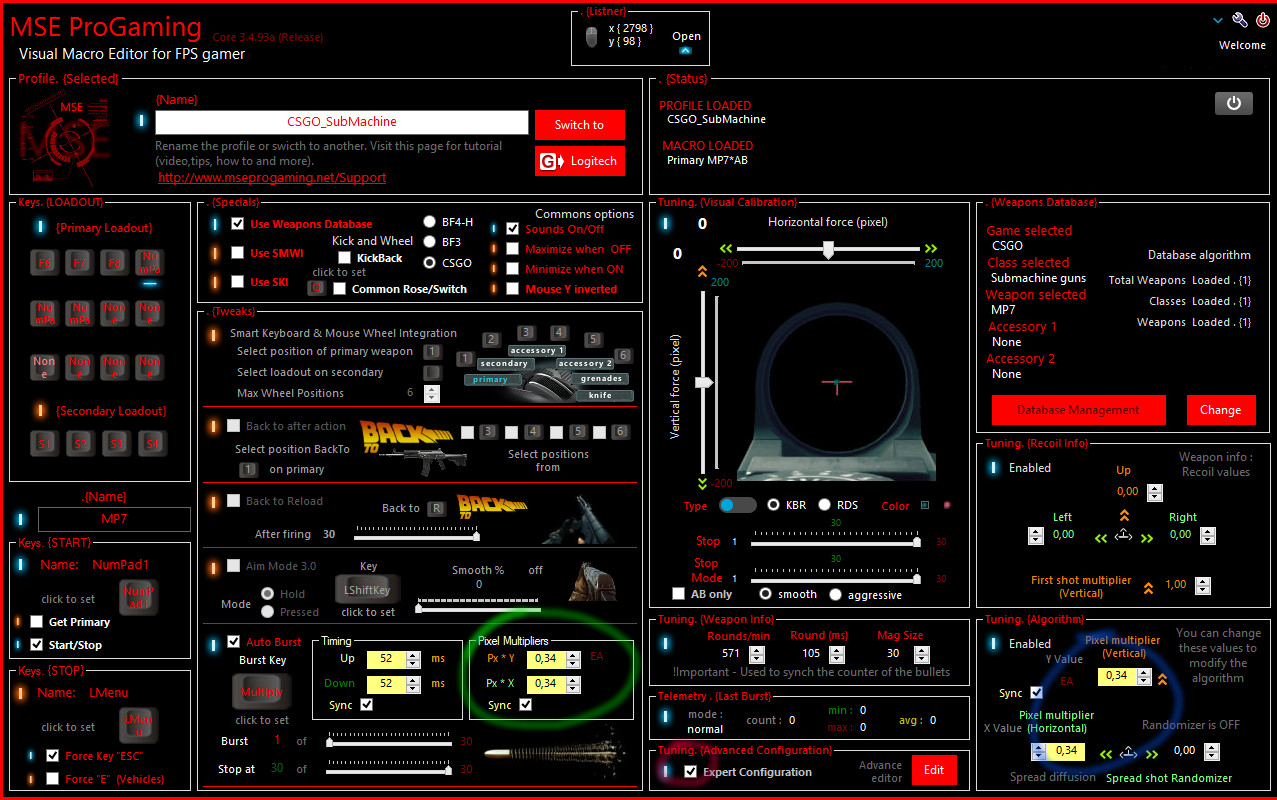Click the primary label on mouse wheel diagram
The height and width of the screenshot is (800, 1277).
point(491,380)
